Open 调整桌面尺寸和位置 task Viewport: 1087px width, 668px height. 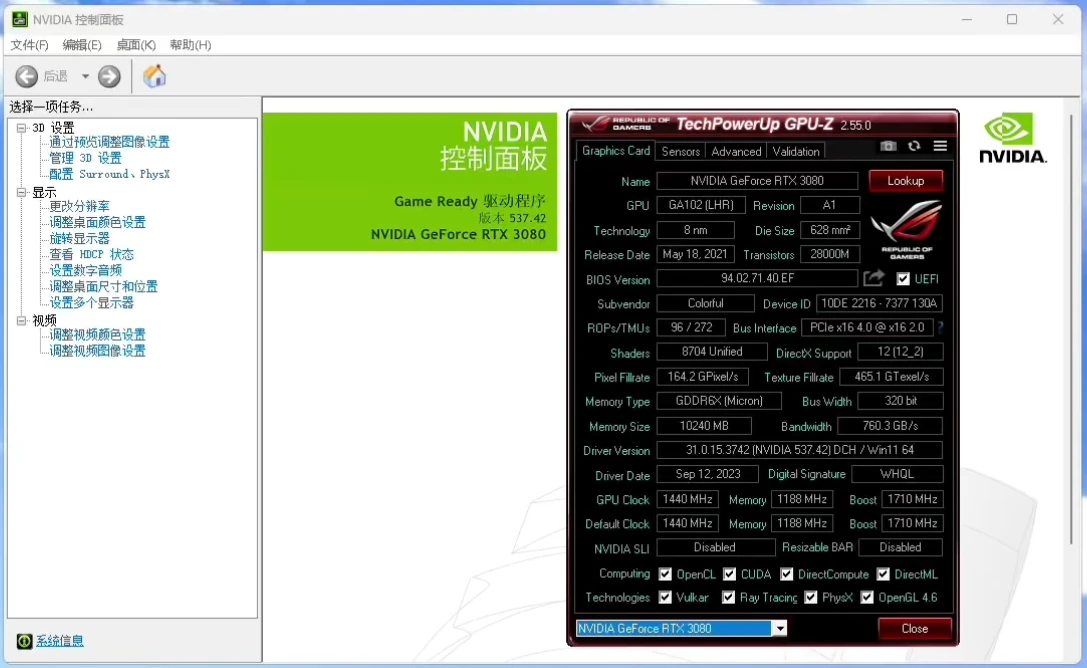103,286
